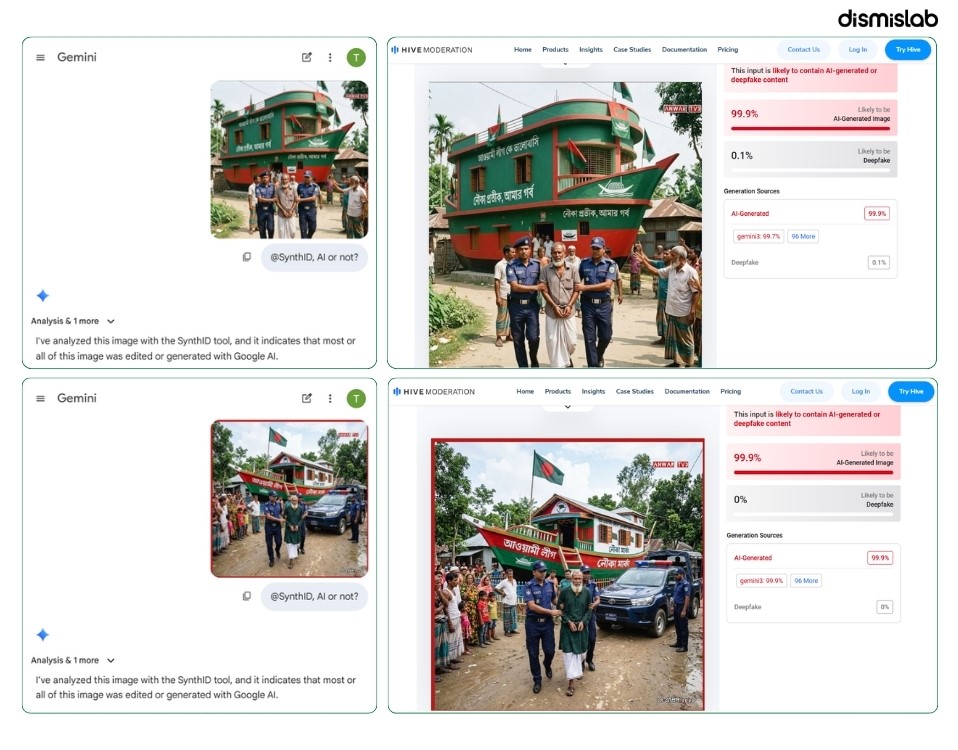This screenshot has height=750, width=958.
Task: Open three-dot options in top Gemini panel
Action: coord(330,57)
